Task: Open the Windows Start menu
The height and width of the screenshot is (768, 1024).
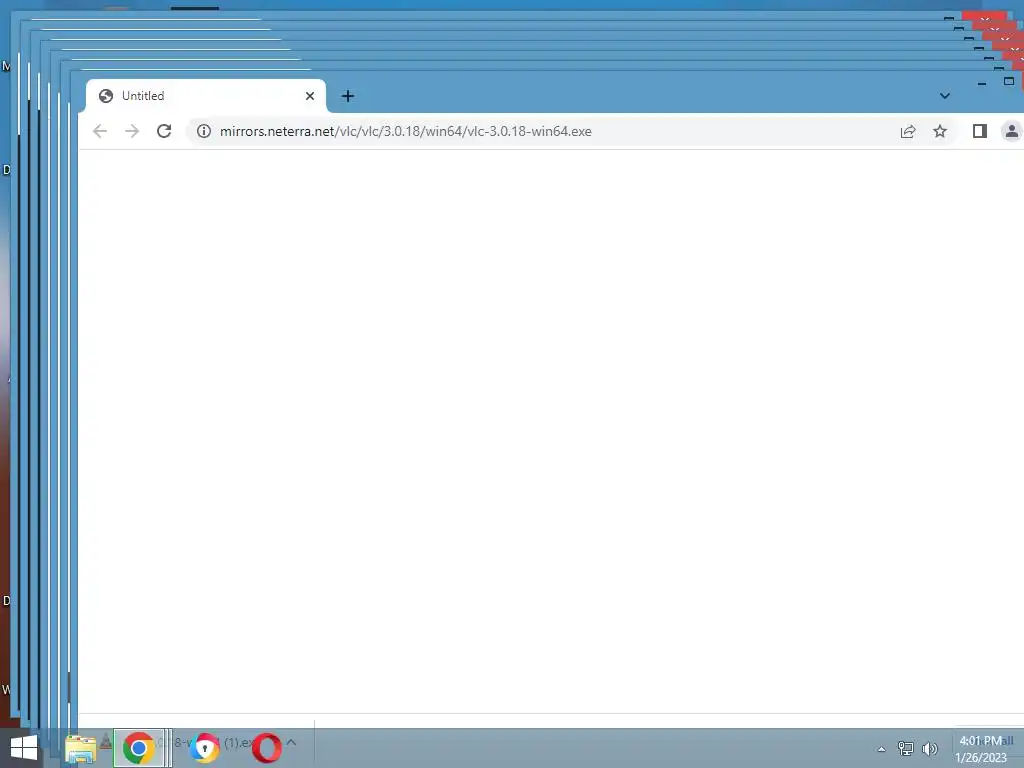Action: point(24,748)
